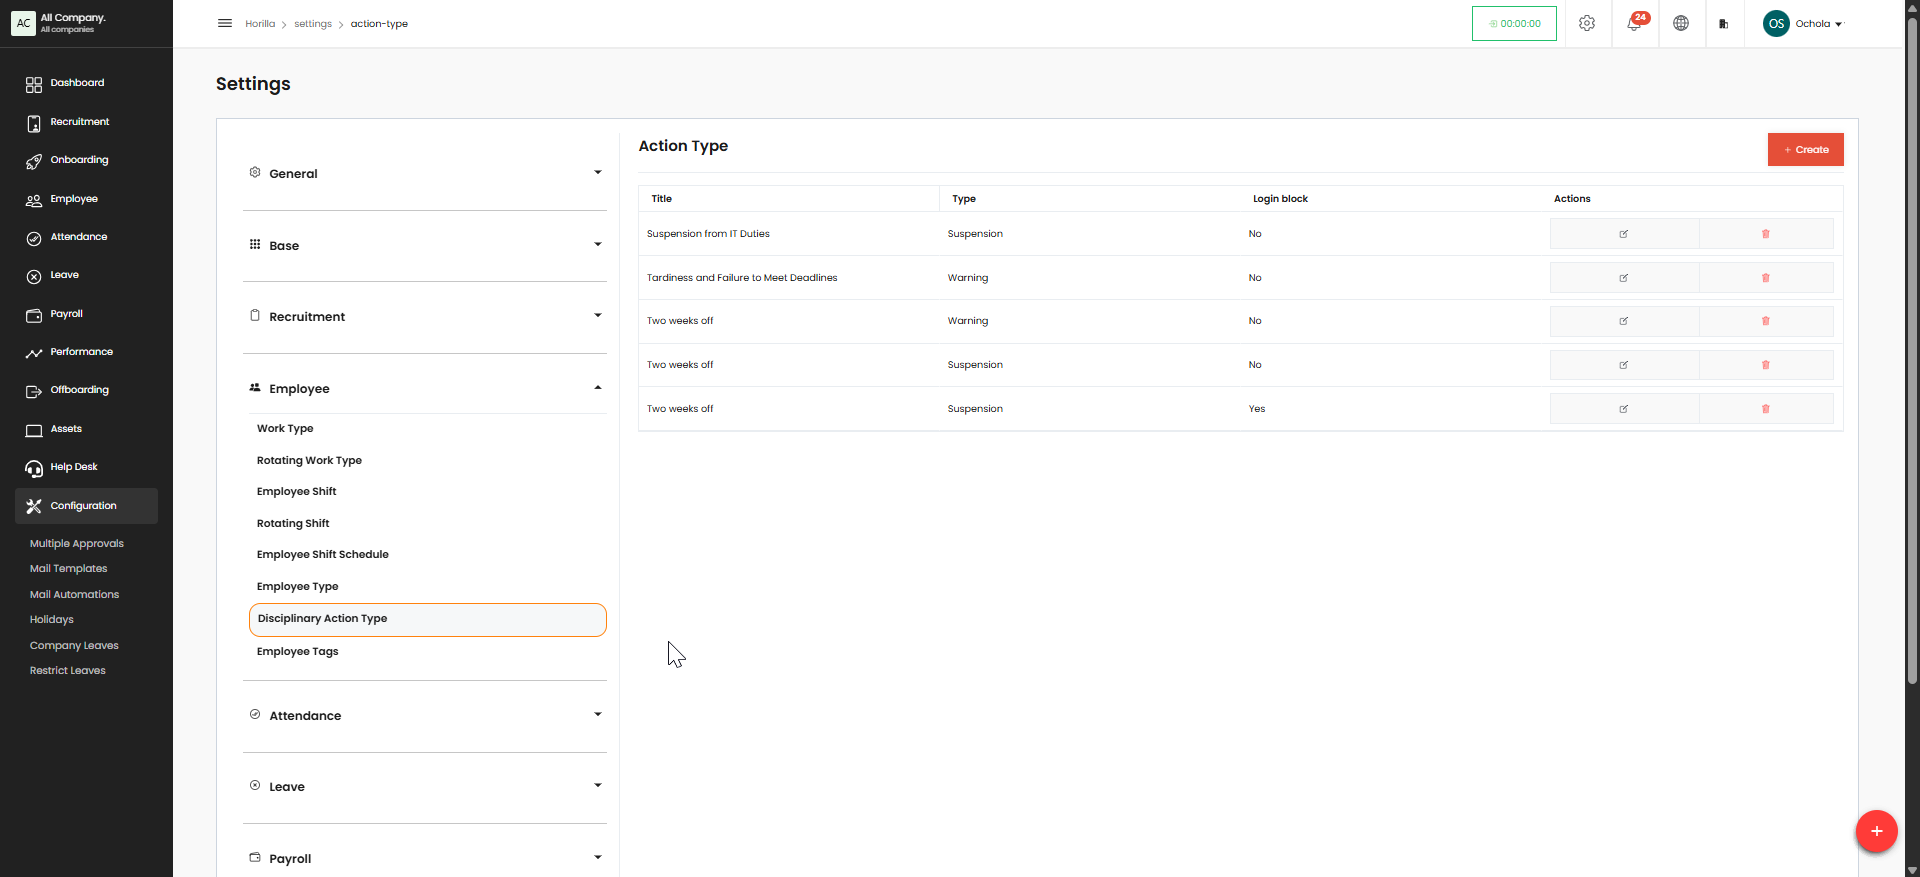Delete the Tardiness and Failure to Meet Deadlines row
1920x877 pixels.
pos(1765,278)
